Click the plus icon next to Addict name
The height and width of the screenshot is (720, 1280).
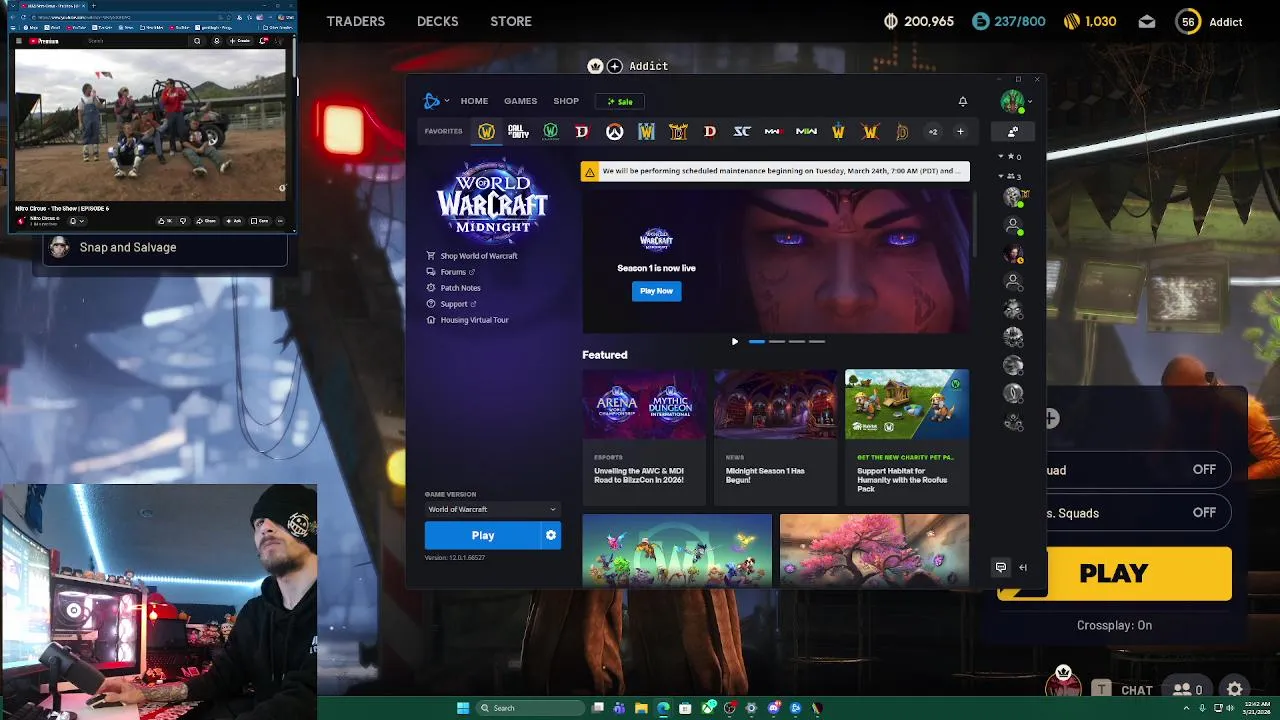click(615, 66)
